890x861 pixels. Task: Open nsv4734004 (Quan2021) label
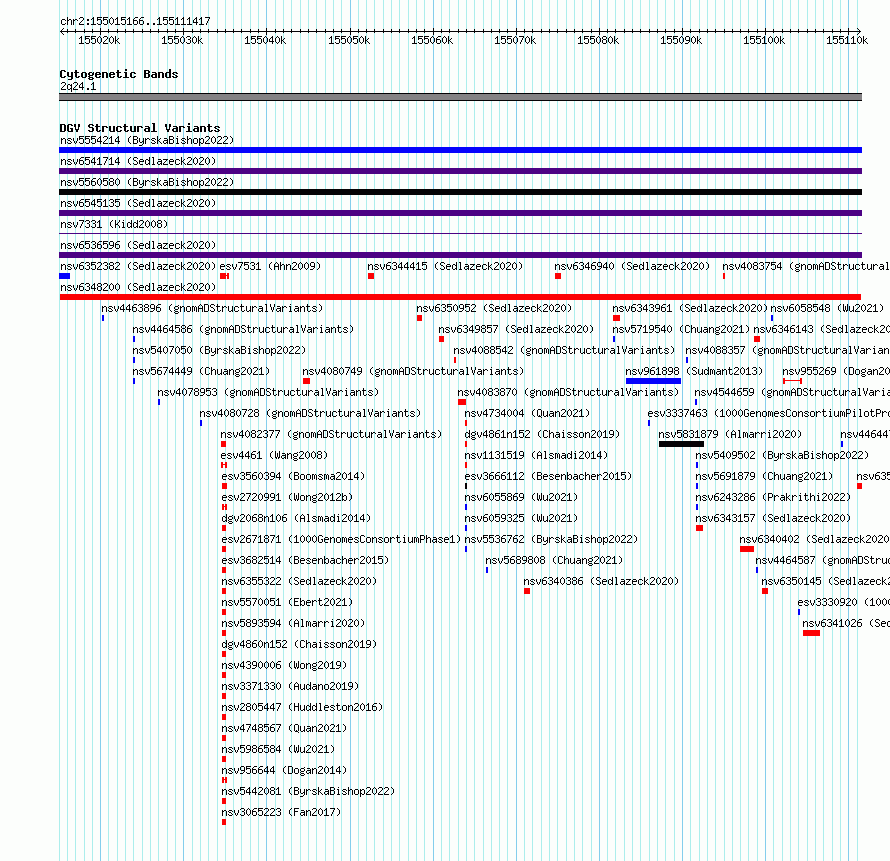click(x=527, y=413)
